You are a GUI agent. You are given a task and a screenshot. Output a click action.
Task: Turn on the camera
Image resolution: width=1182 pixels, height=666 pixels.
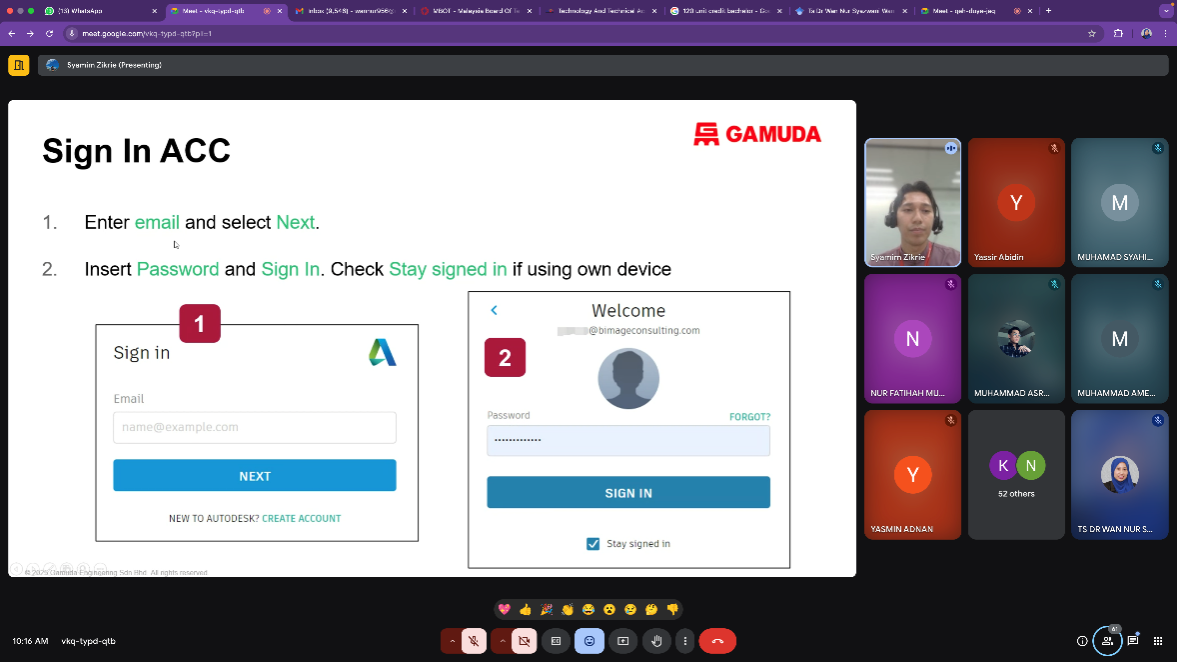point(525,641)
